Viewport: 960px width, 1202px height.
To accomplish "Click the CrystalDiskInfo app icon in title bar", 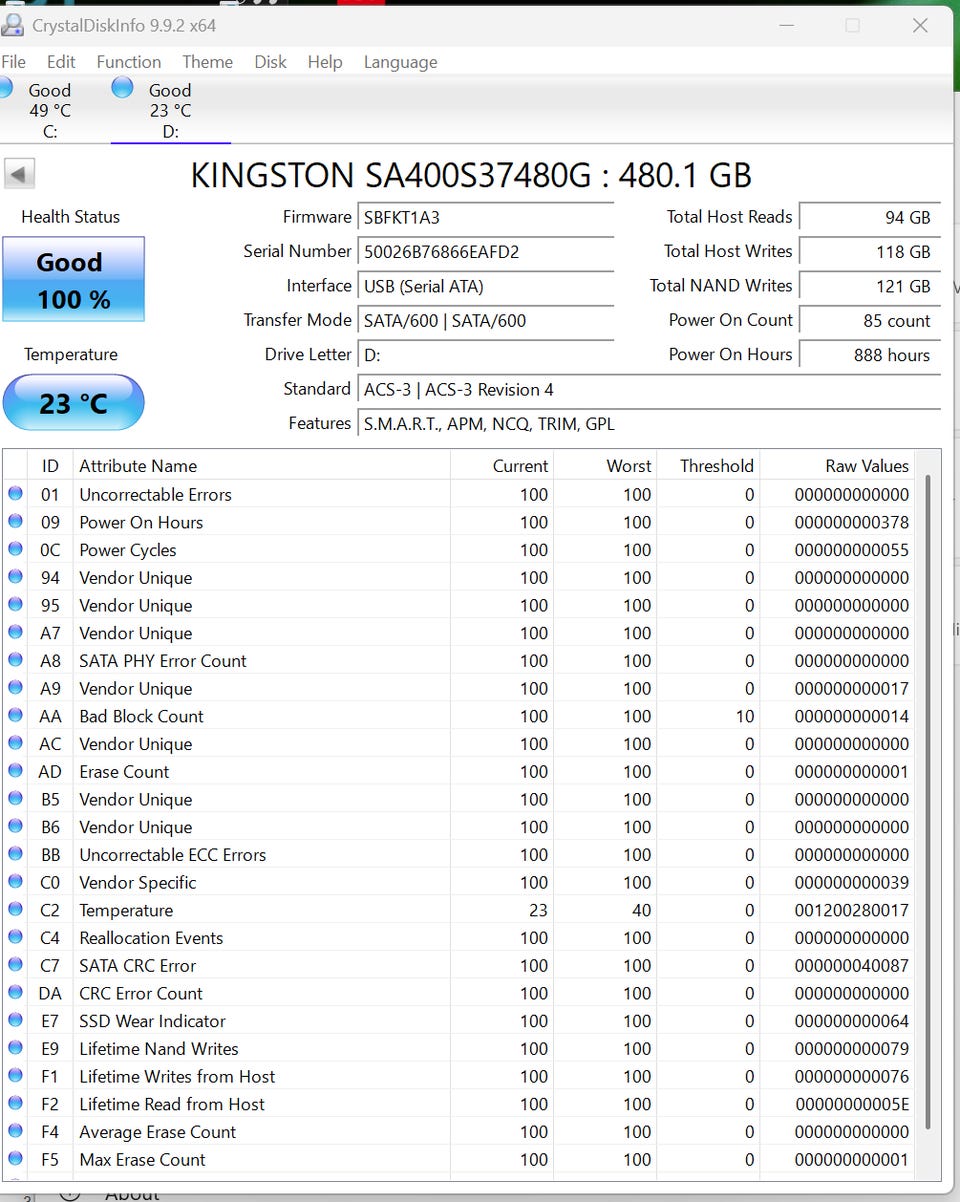I will tap(13, 25).
